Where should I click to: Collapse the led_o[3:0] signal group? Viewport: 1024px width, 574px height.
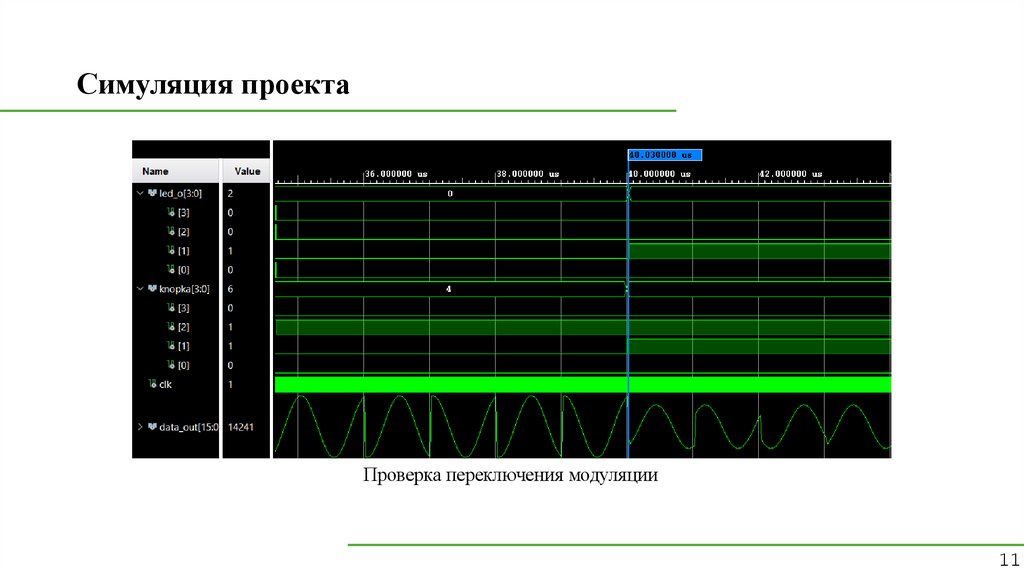coord(140,193)
